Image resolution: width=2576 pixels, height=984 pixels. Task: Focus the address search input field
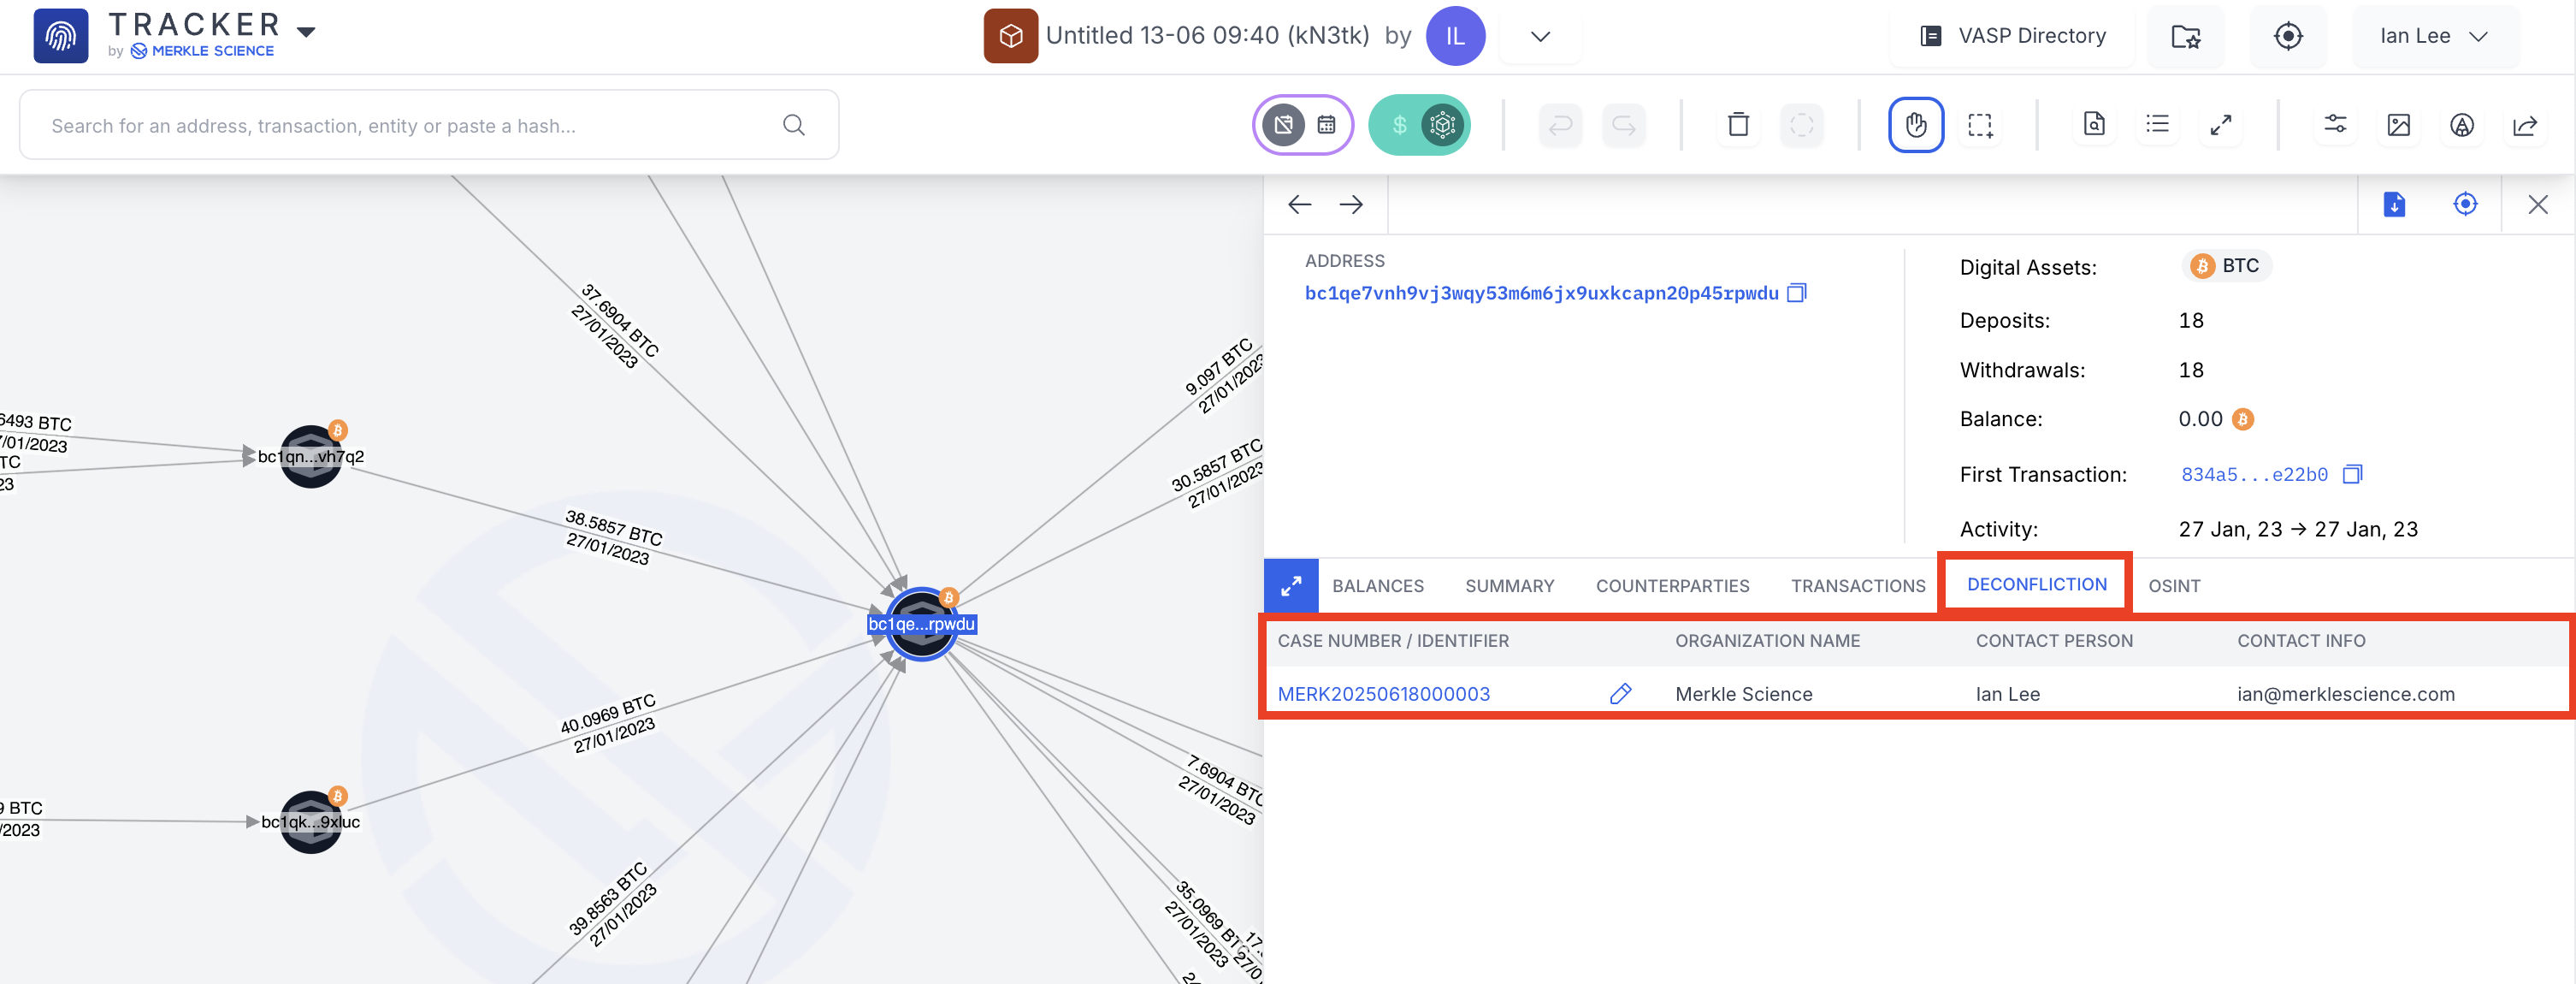tap(429, 125)
